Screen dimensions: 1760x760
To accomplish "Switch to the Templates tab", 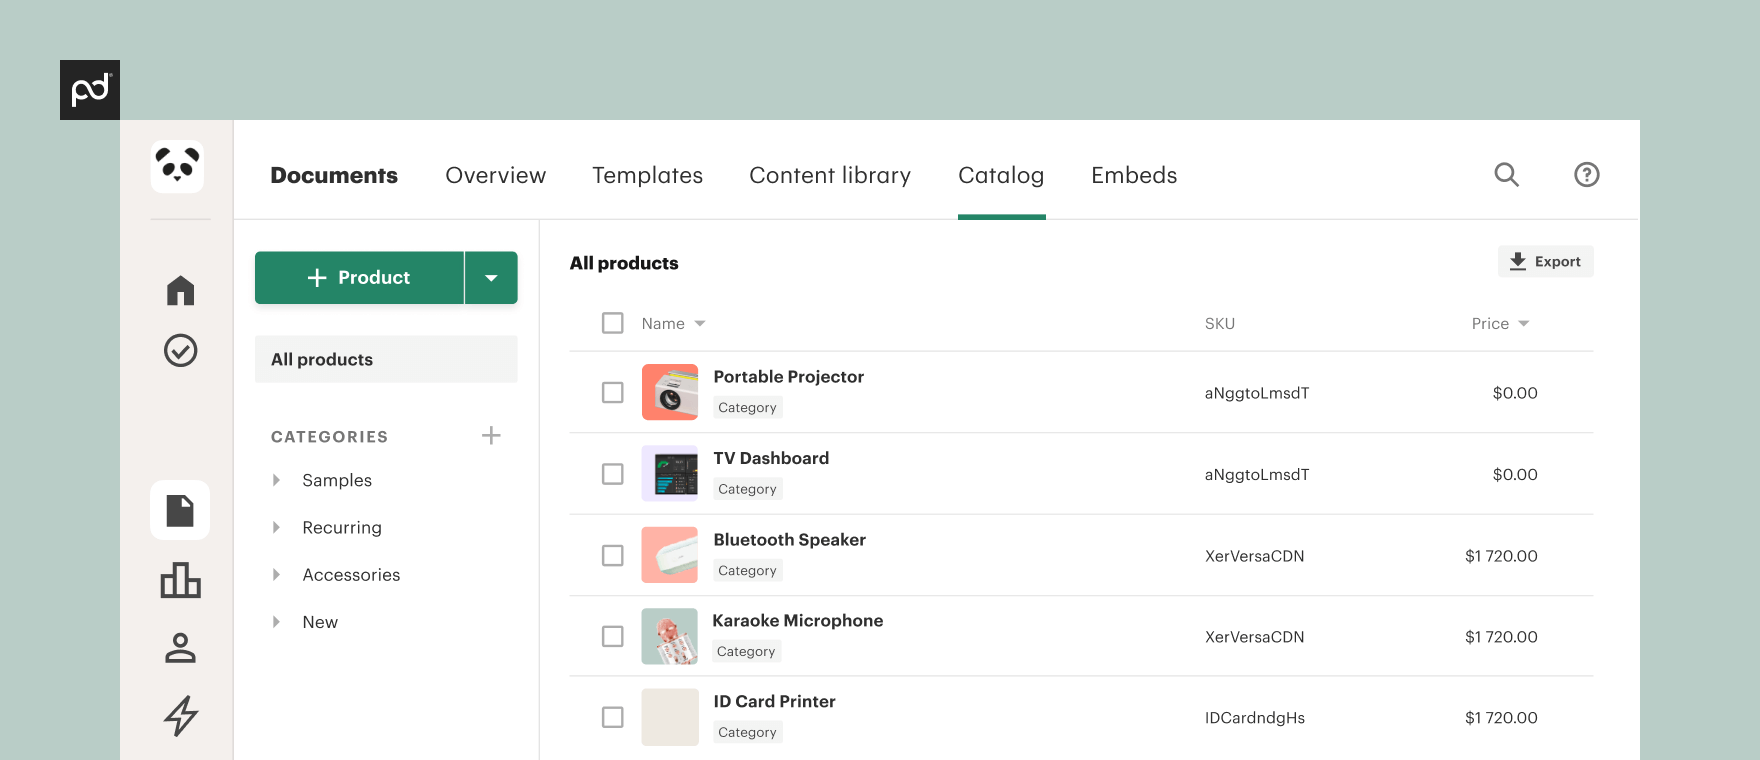I will (x=647, y=175).
